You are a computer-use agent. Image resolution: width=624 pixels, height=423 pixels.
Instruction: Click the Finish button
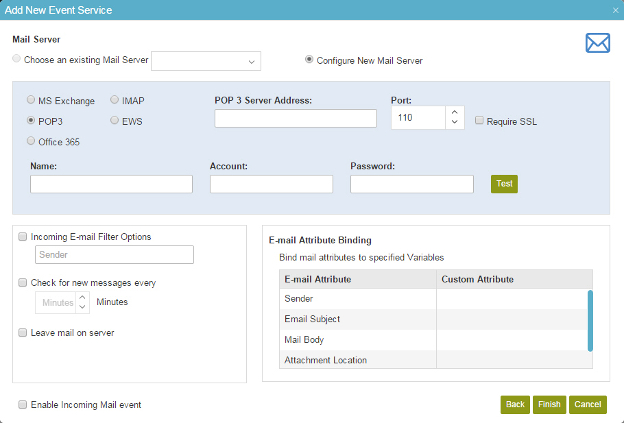pos(549,404)
